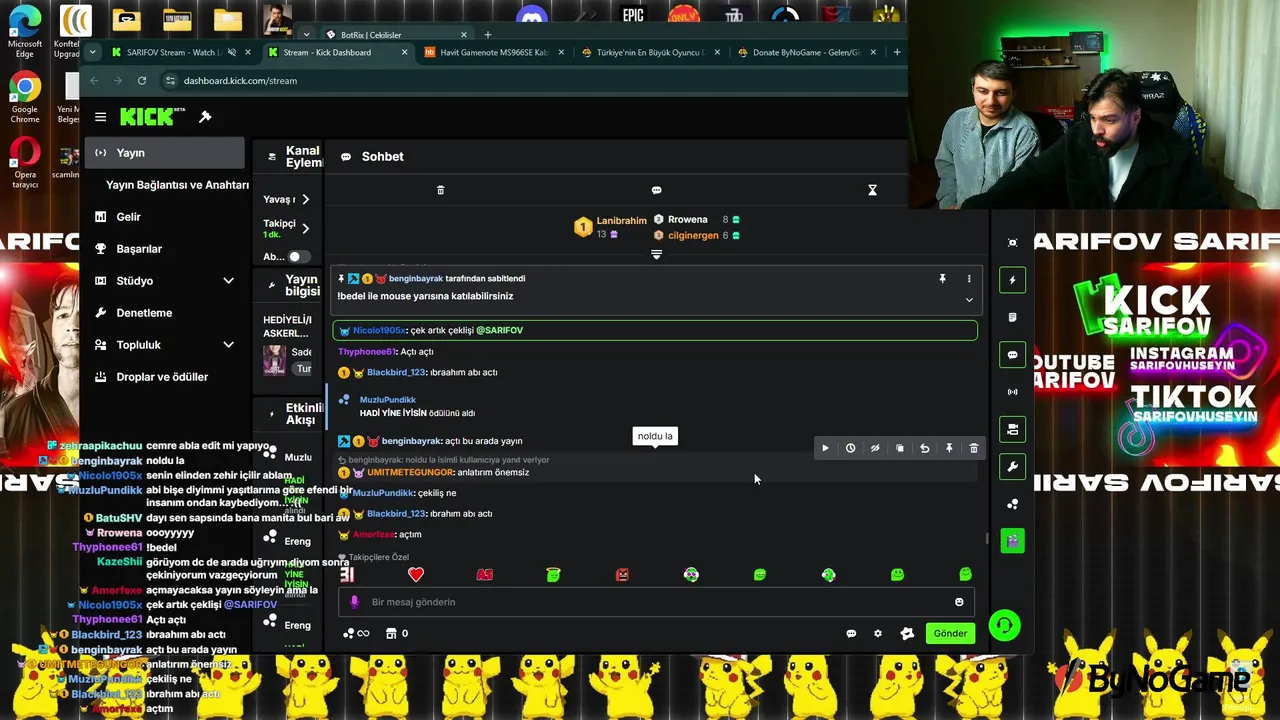The height and width of the screenshot is (720, 1280).
Task: Expand the Yavaş mod option
Action: [305, 199]
